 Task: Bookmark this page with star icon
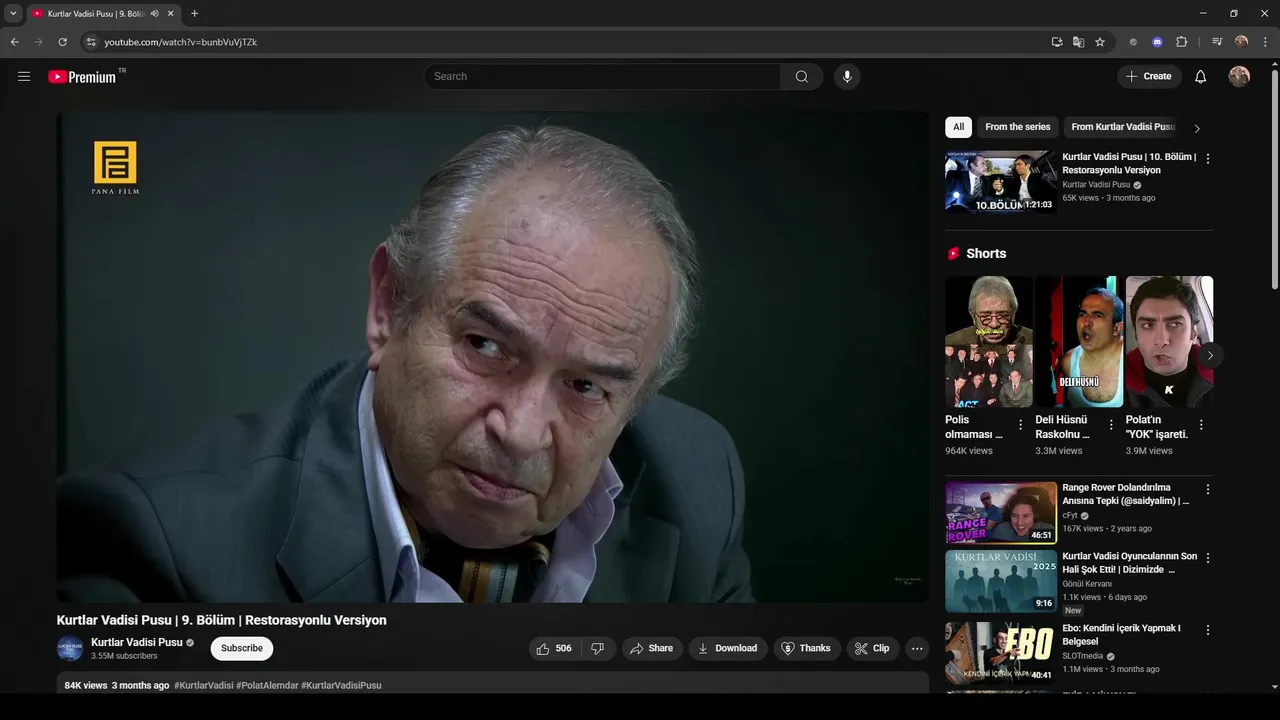click(x=1100, y=42)
